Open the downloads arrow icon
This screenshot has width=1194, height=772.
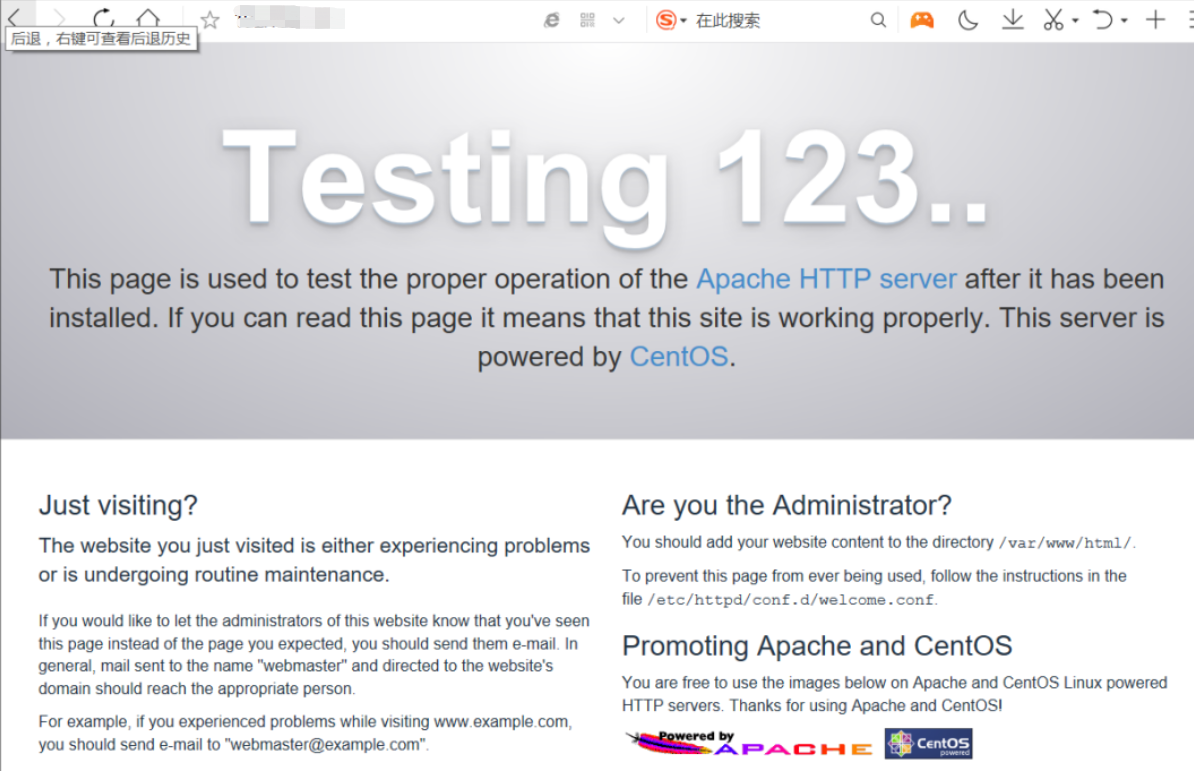click(1013, 20)
